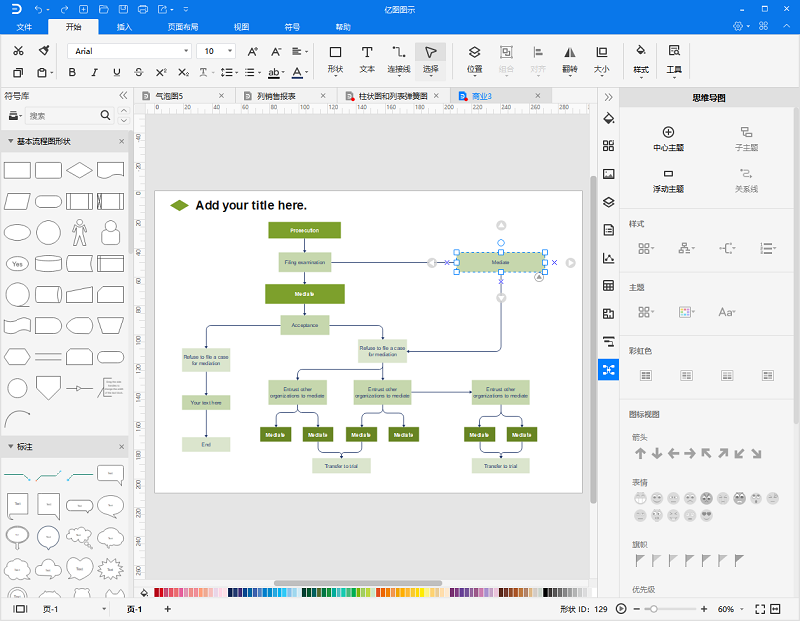Image resolution: width=800 pixels, height=621 pixels.
Task: Close the 基本流程图形状 shape section
Action: (x=121, y=141)
